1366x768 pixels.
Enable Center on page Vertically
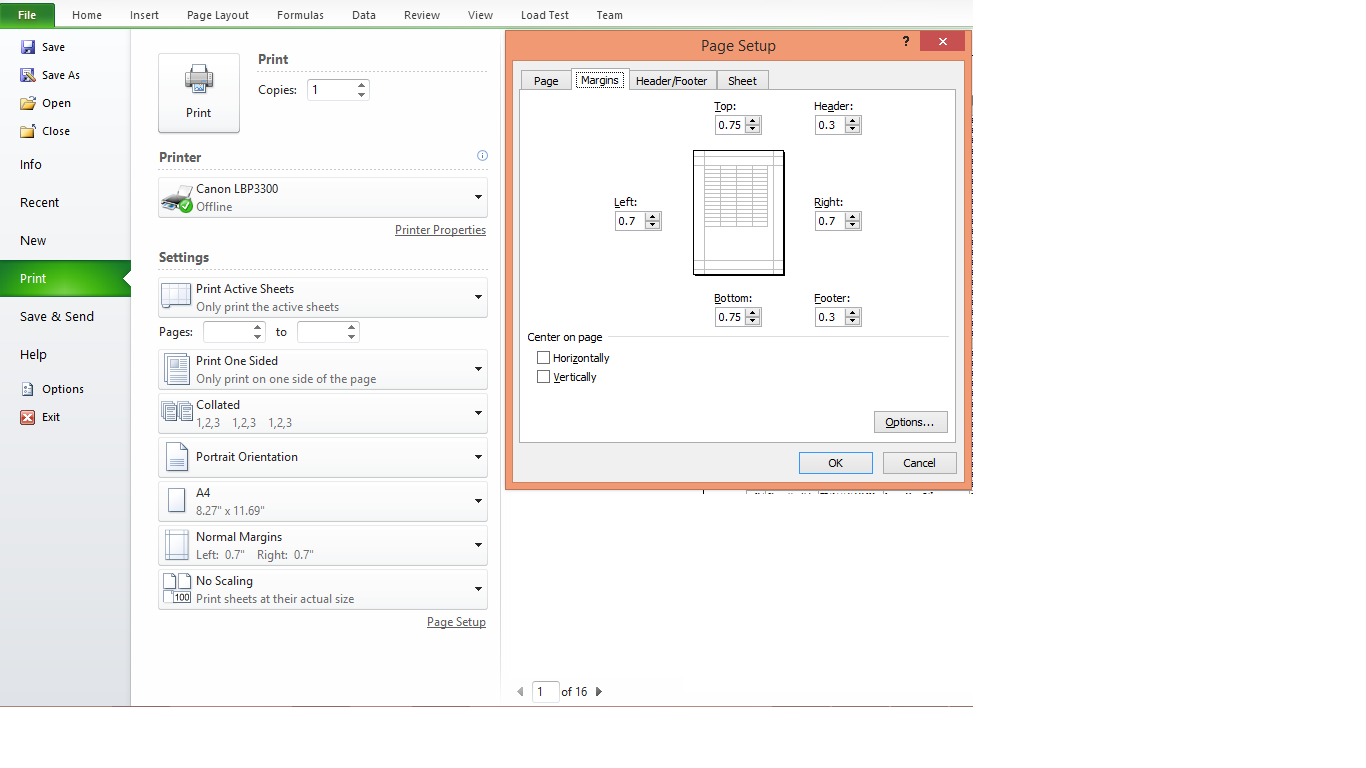click(x=543, y=377)
